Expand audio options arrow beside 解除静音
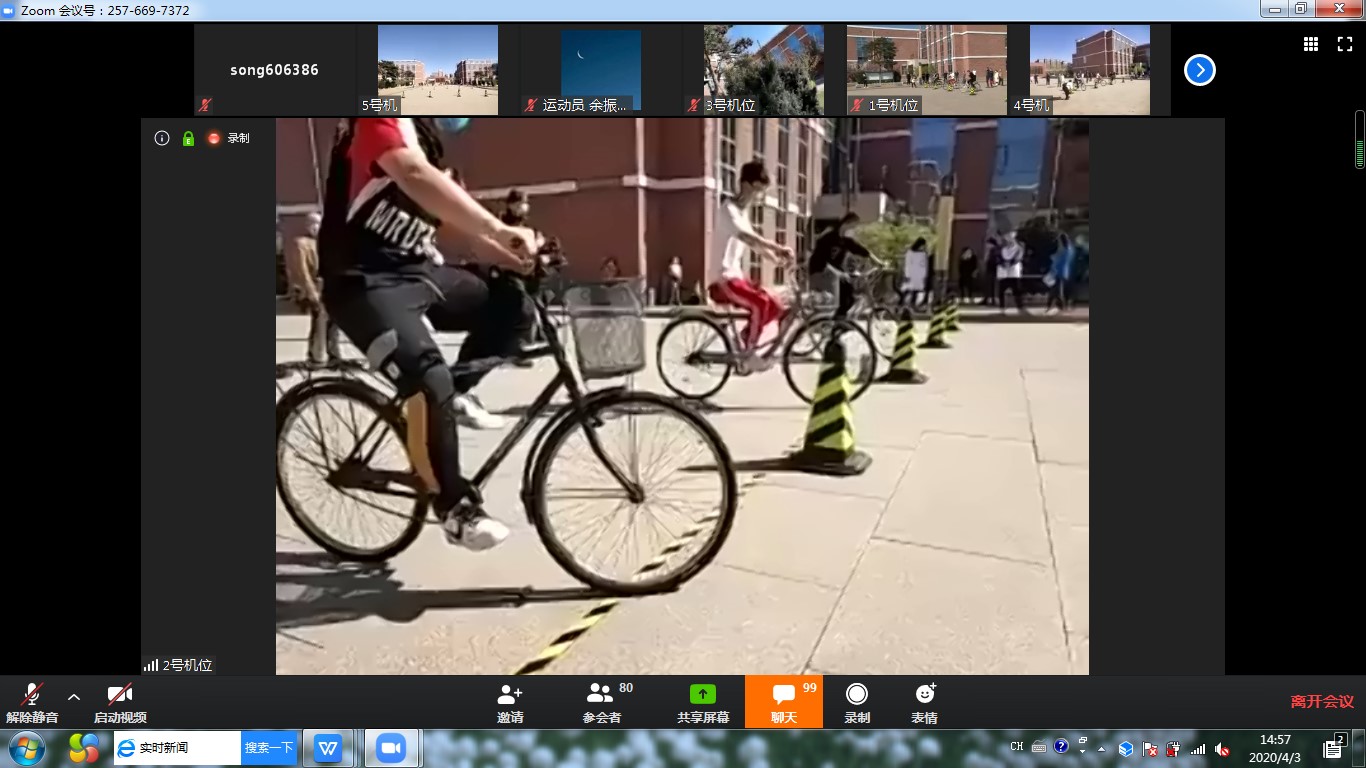Image resolution: width=1366 pixels, height=768 pixels. tap(74, 697)
